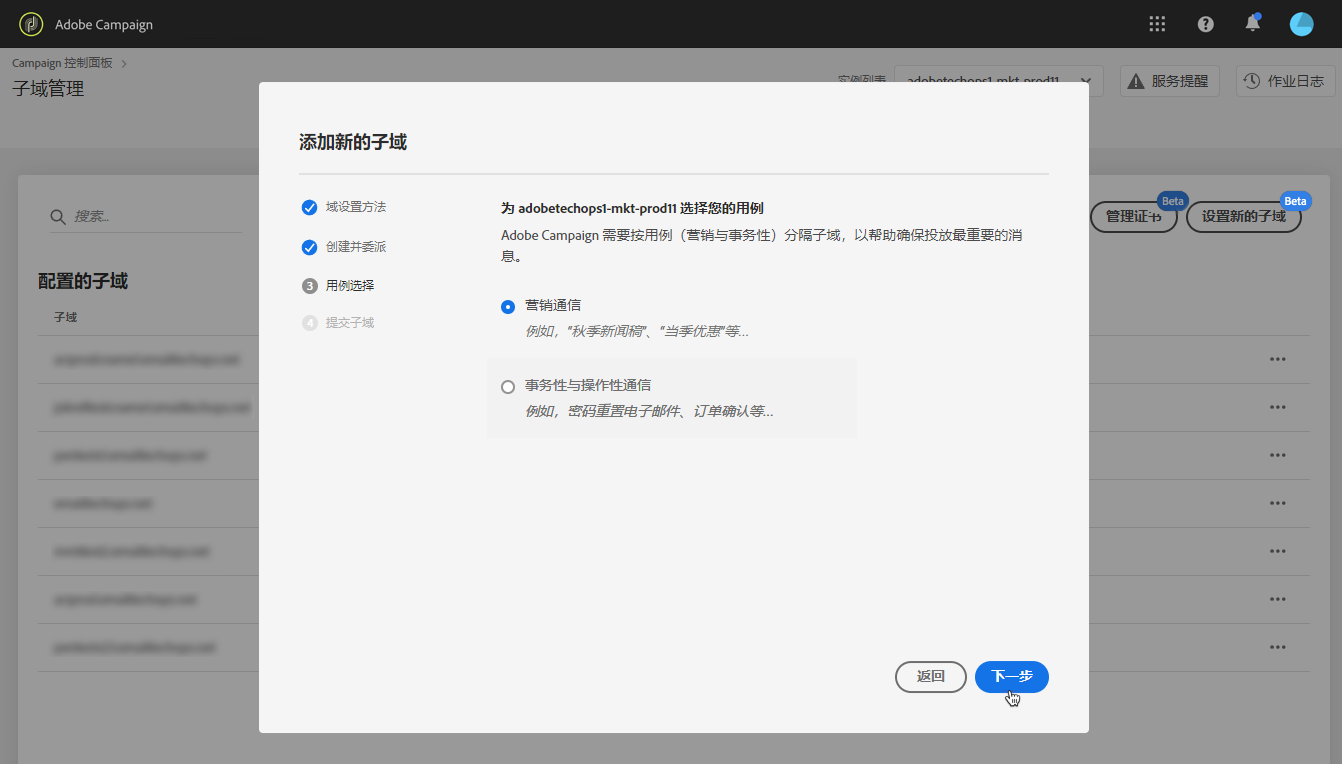Click the 子域 column header
The image size is (1342, 764).
[x=66, y=317]
